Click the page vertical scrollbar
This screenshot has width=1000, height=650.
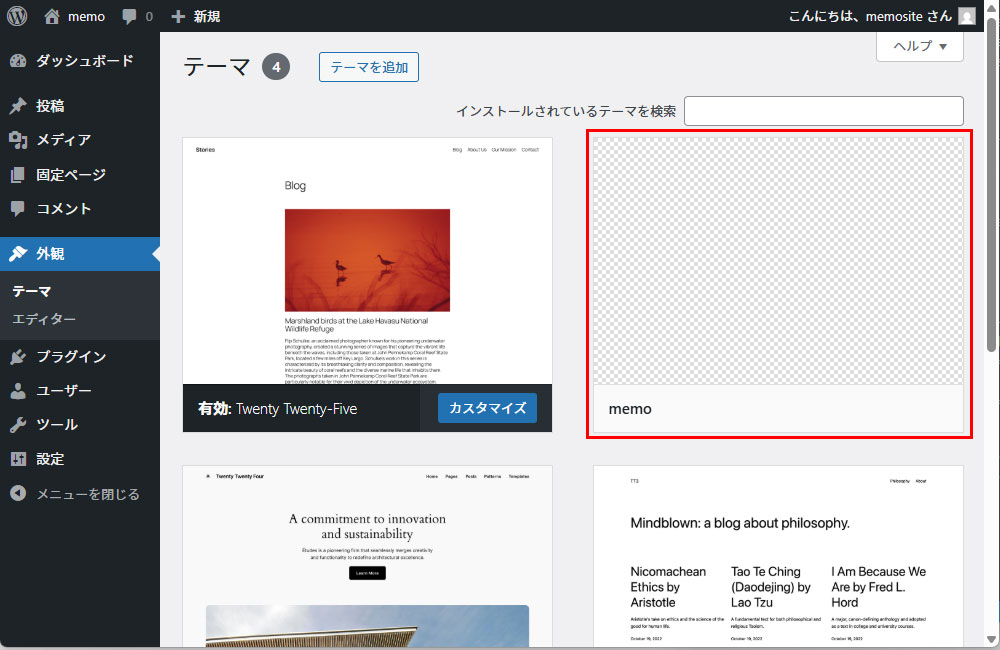(x=991, y=190)
